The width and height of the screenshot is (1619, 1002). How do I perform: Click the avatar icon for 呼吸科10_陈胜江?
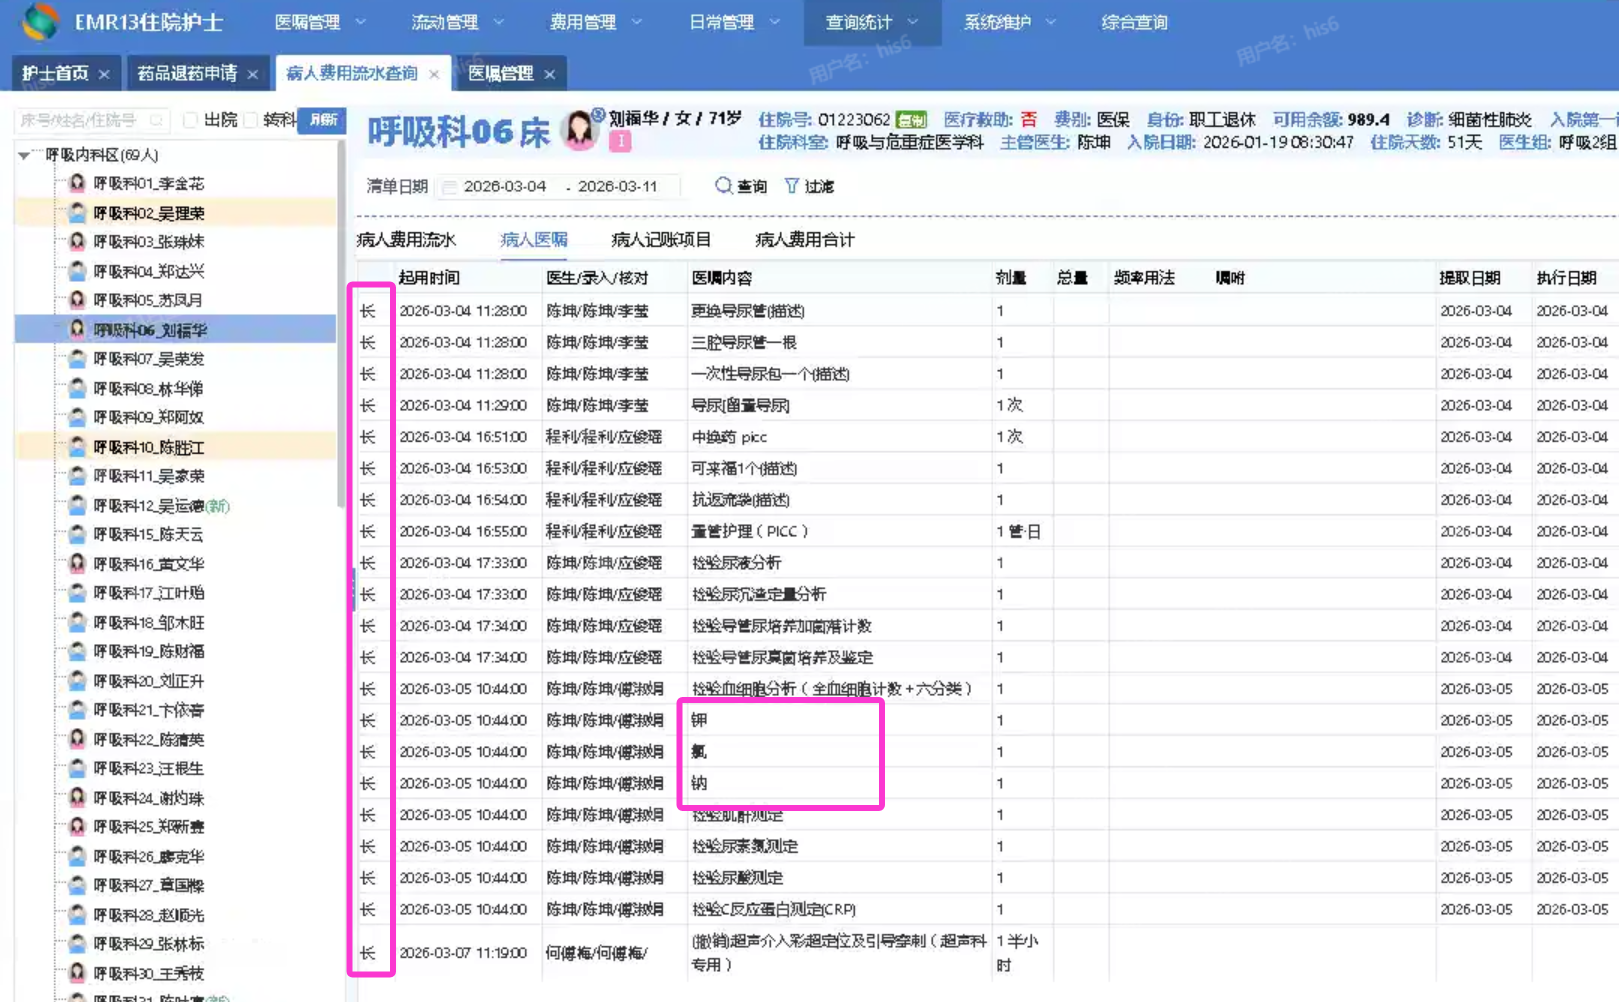point(77,447)
